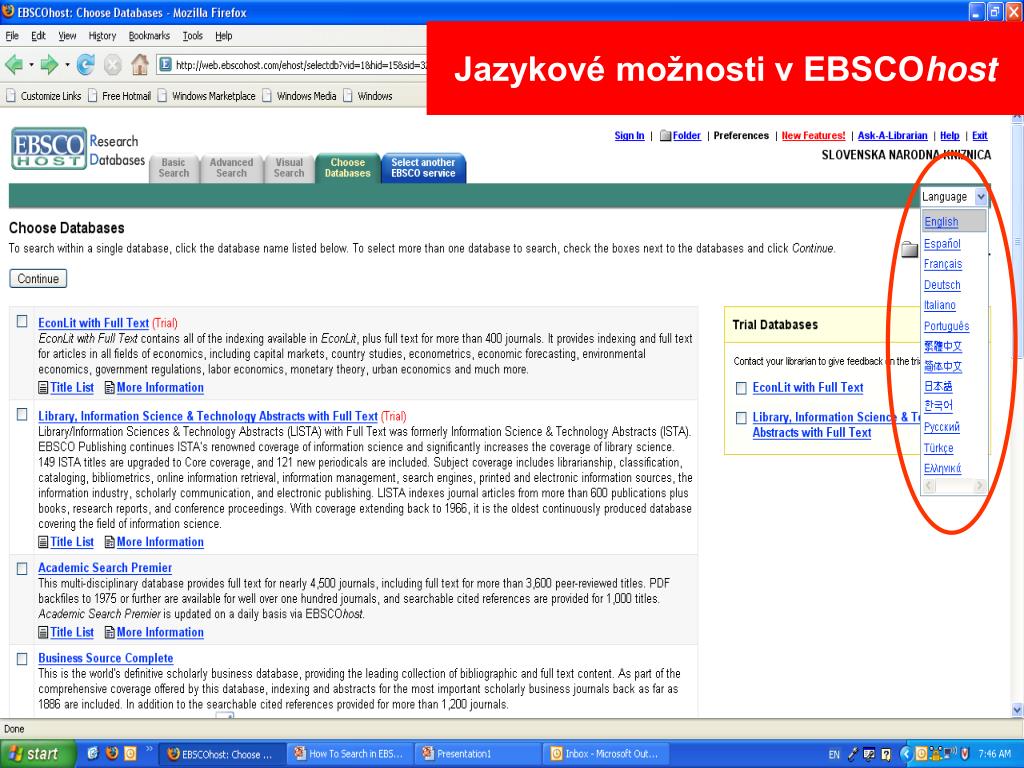1024x768 pixels.
Task: Open the Back history dropdown arrow
Action: [31, 65]
